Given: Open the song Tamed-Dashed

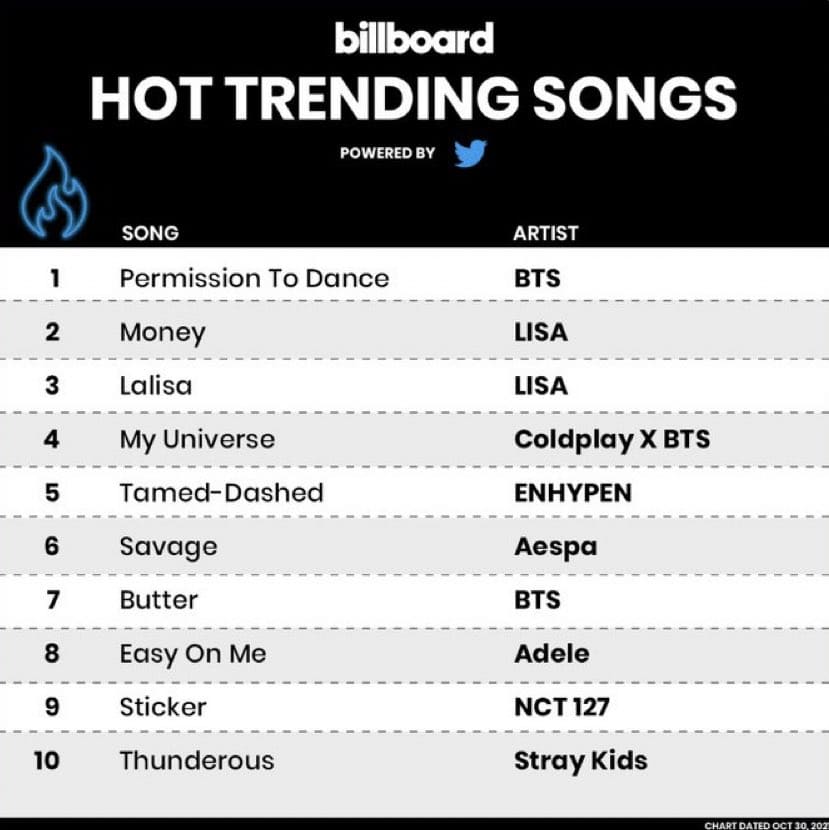Looking at the screenshot, I should coord(221,492).
